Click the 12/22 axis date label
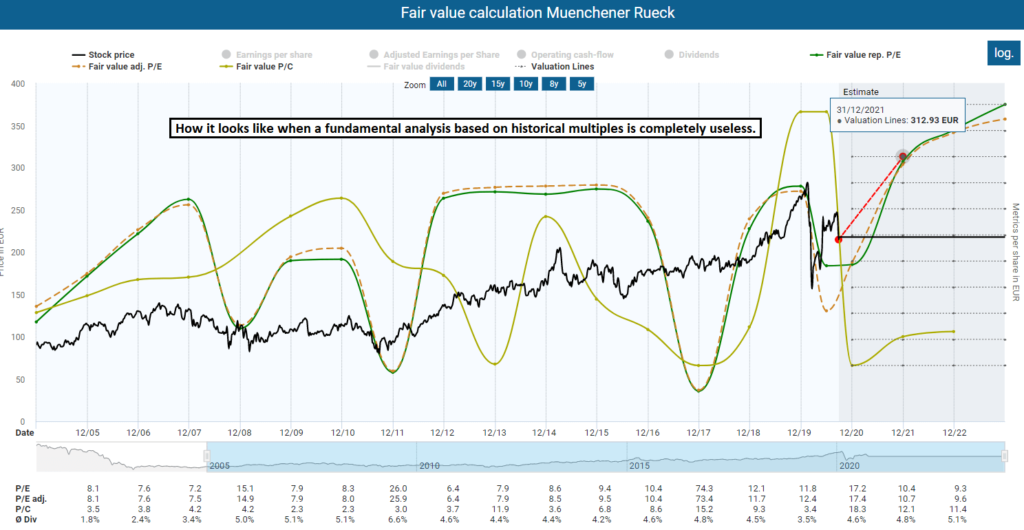The image size is (1024, 530). (x=953, y=433)
